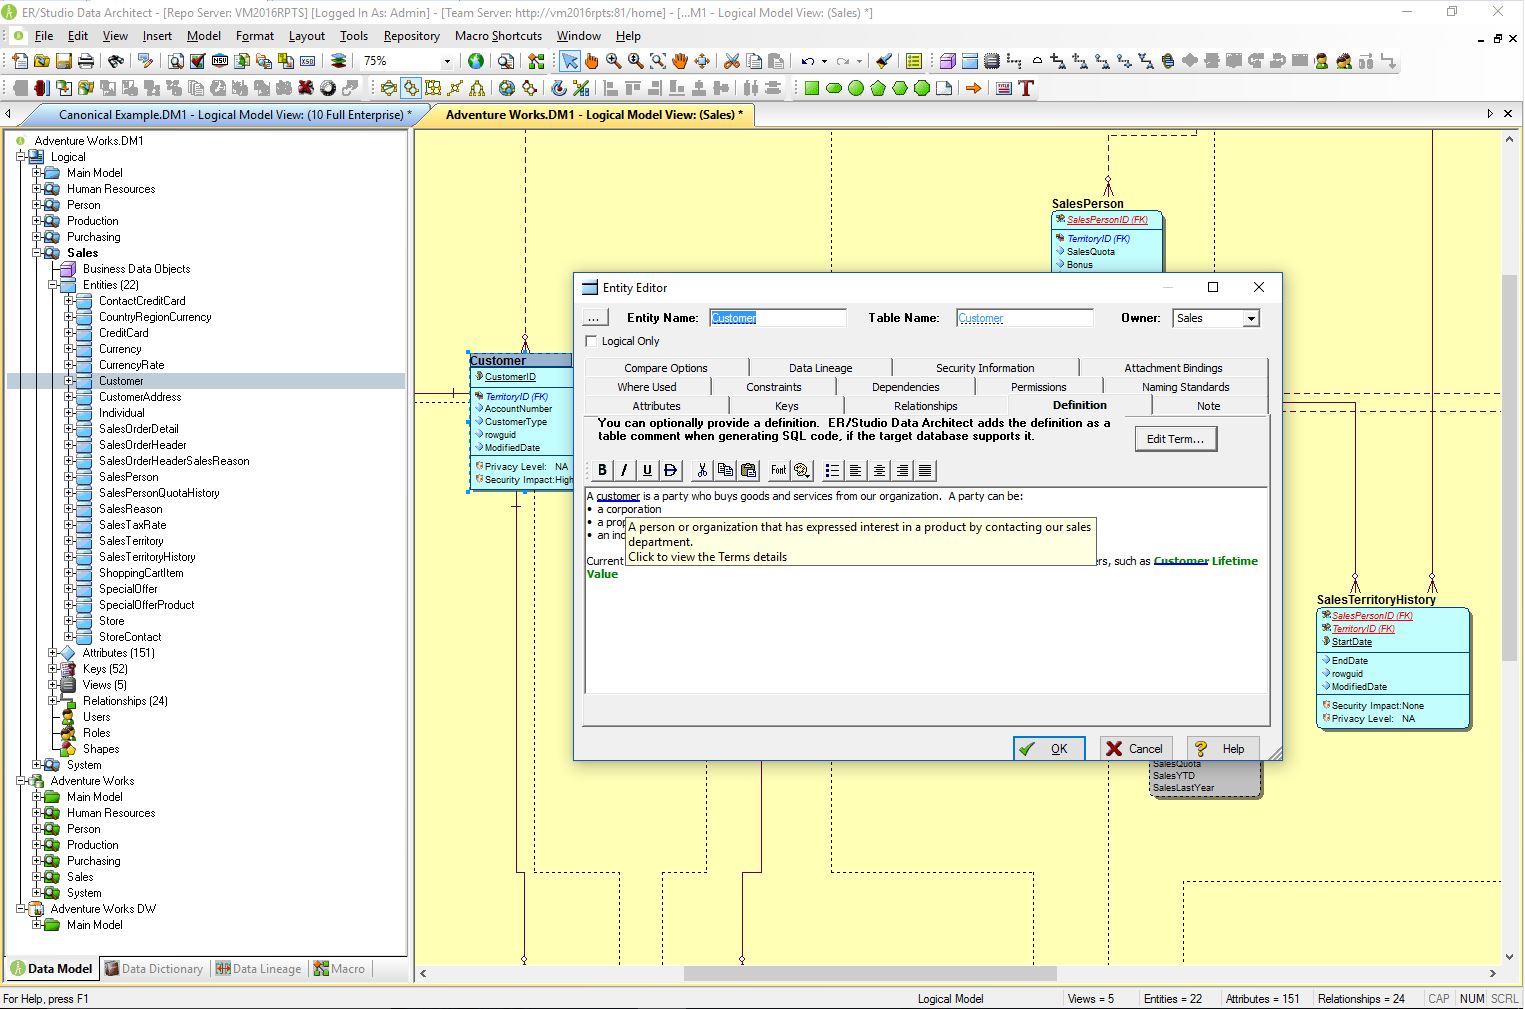Expand the Human Resources submodel under Logical
The image size is (1525, 1009).
37,189
